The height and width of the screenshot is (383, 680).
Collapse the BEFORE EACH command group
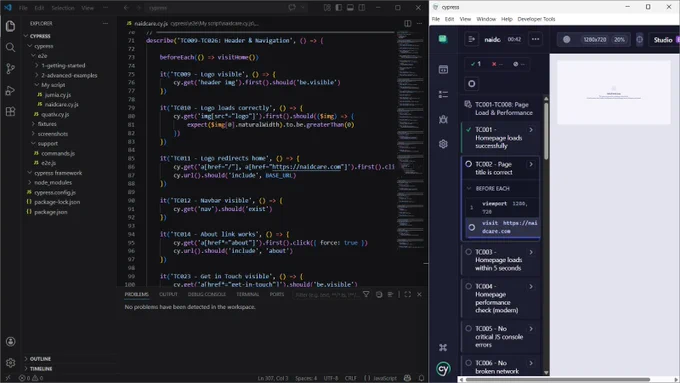(469, 189)
